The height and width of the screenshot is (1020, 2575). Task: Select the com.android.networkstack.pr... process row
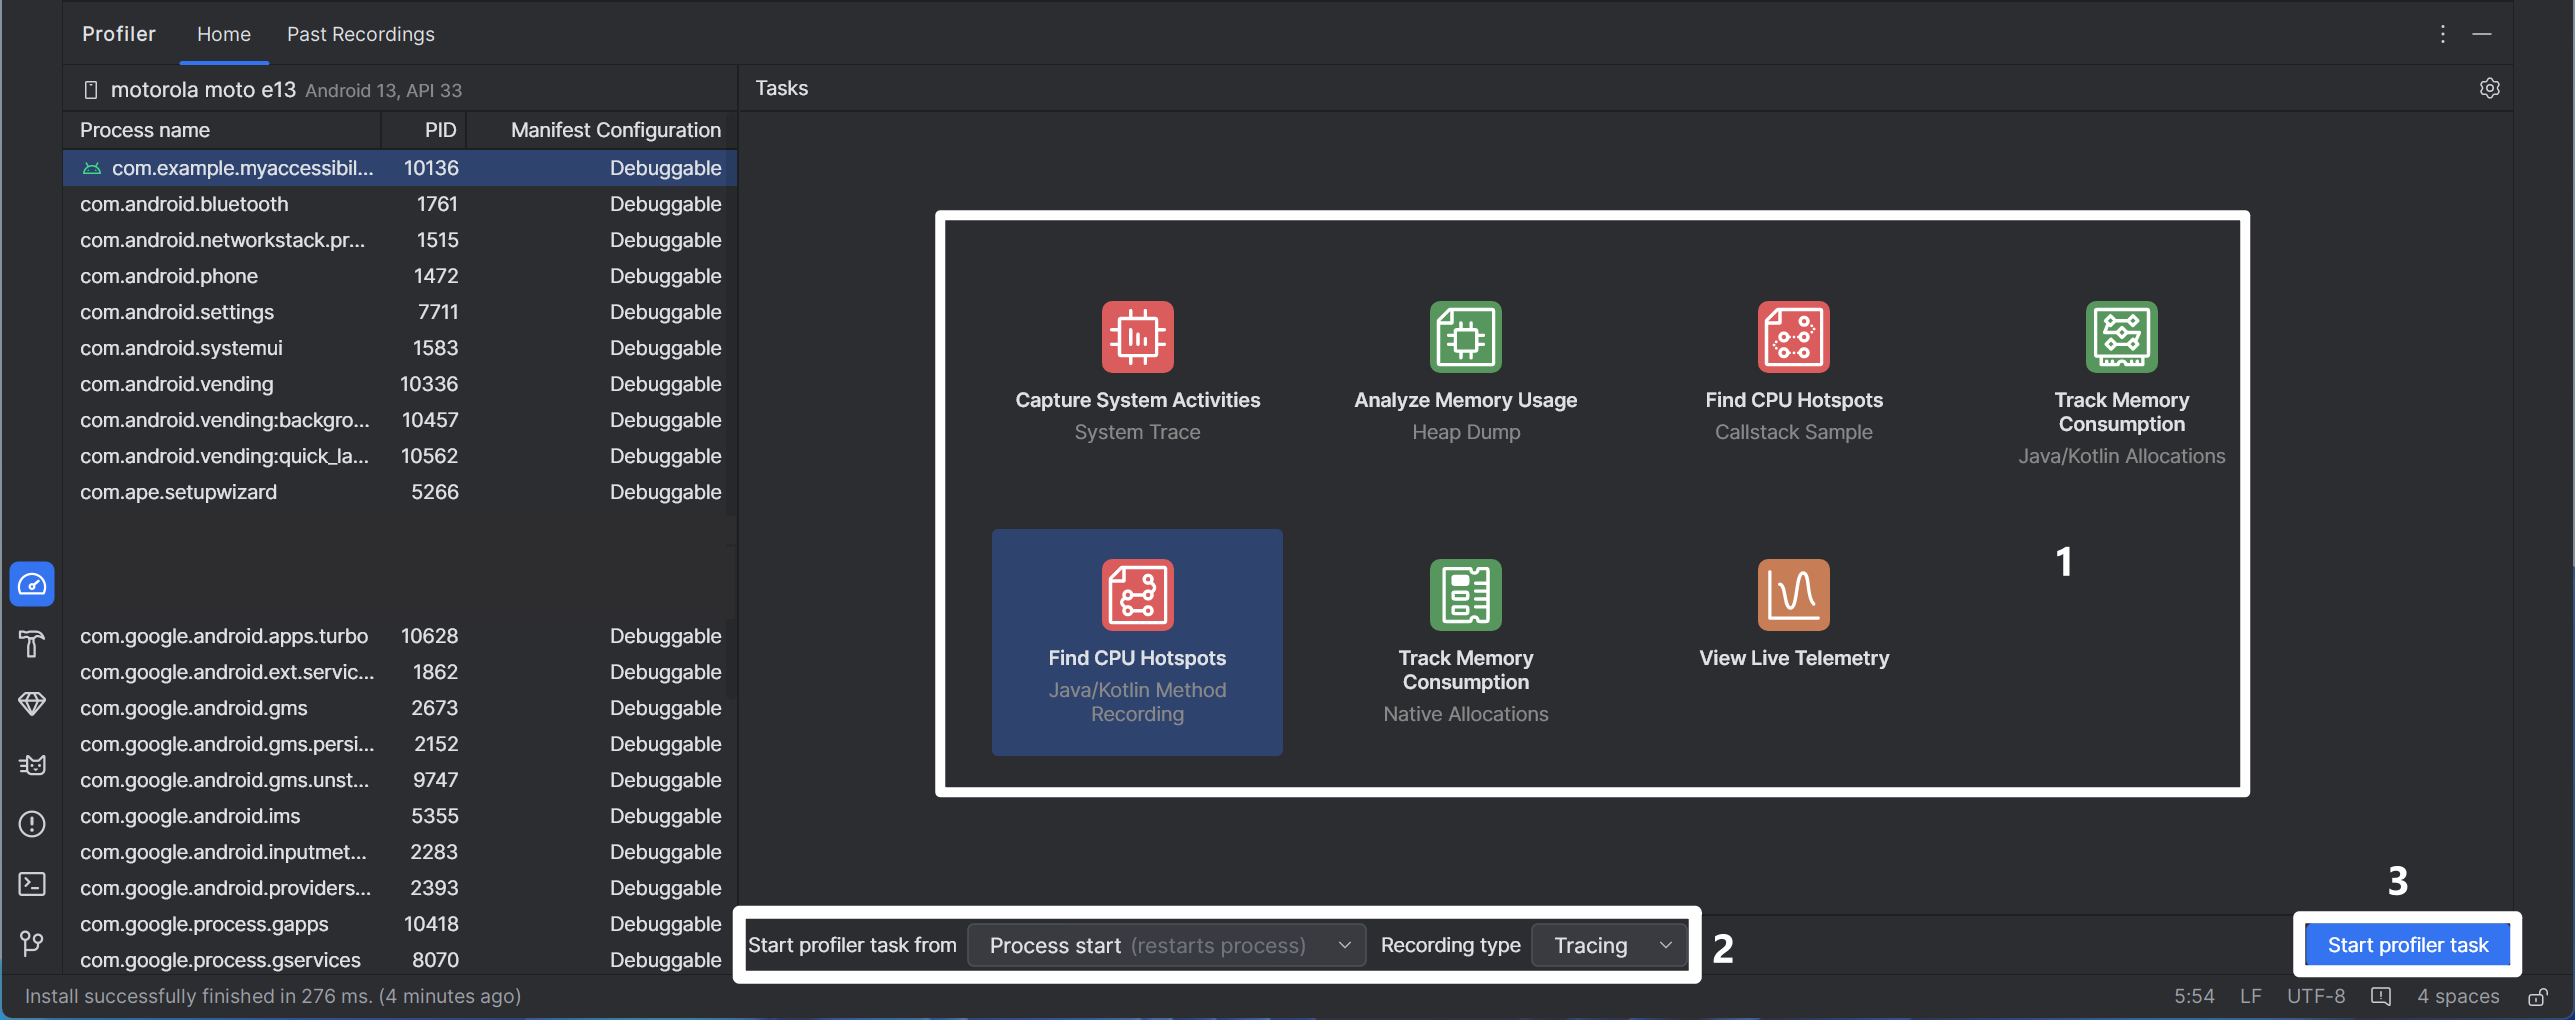click(x=400, y=240)
